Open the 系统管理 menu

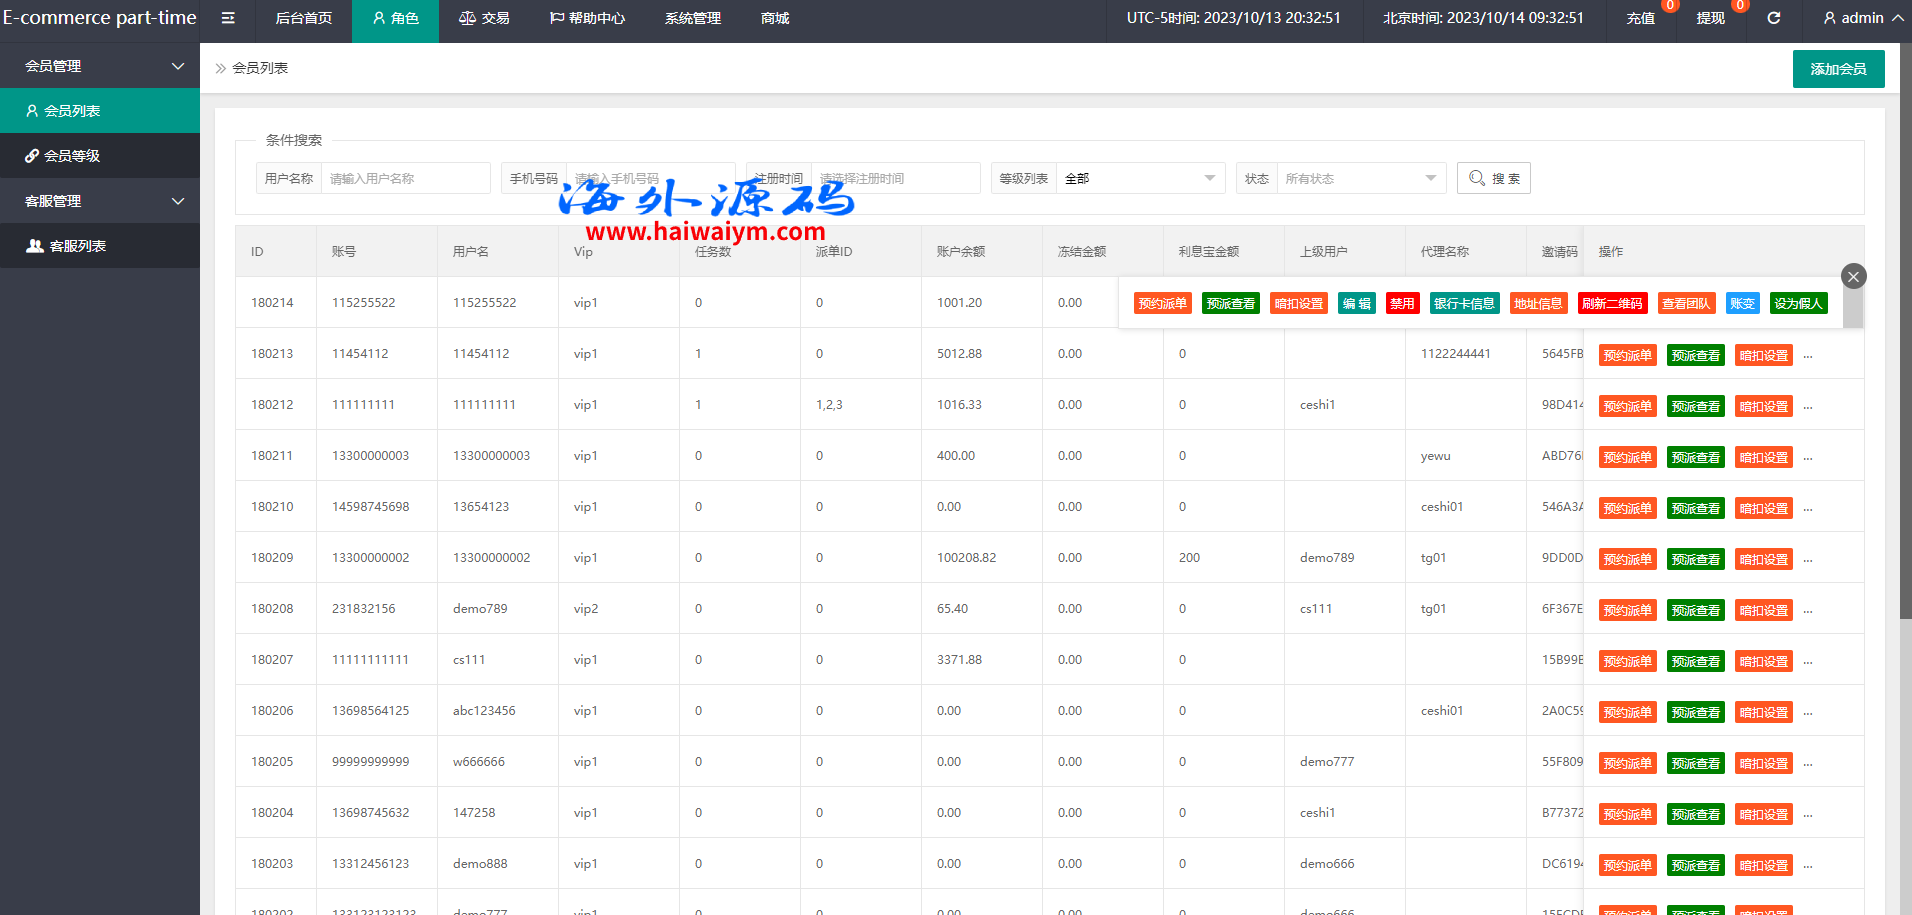[x=692, y=18]
